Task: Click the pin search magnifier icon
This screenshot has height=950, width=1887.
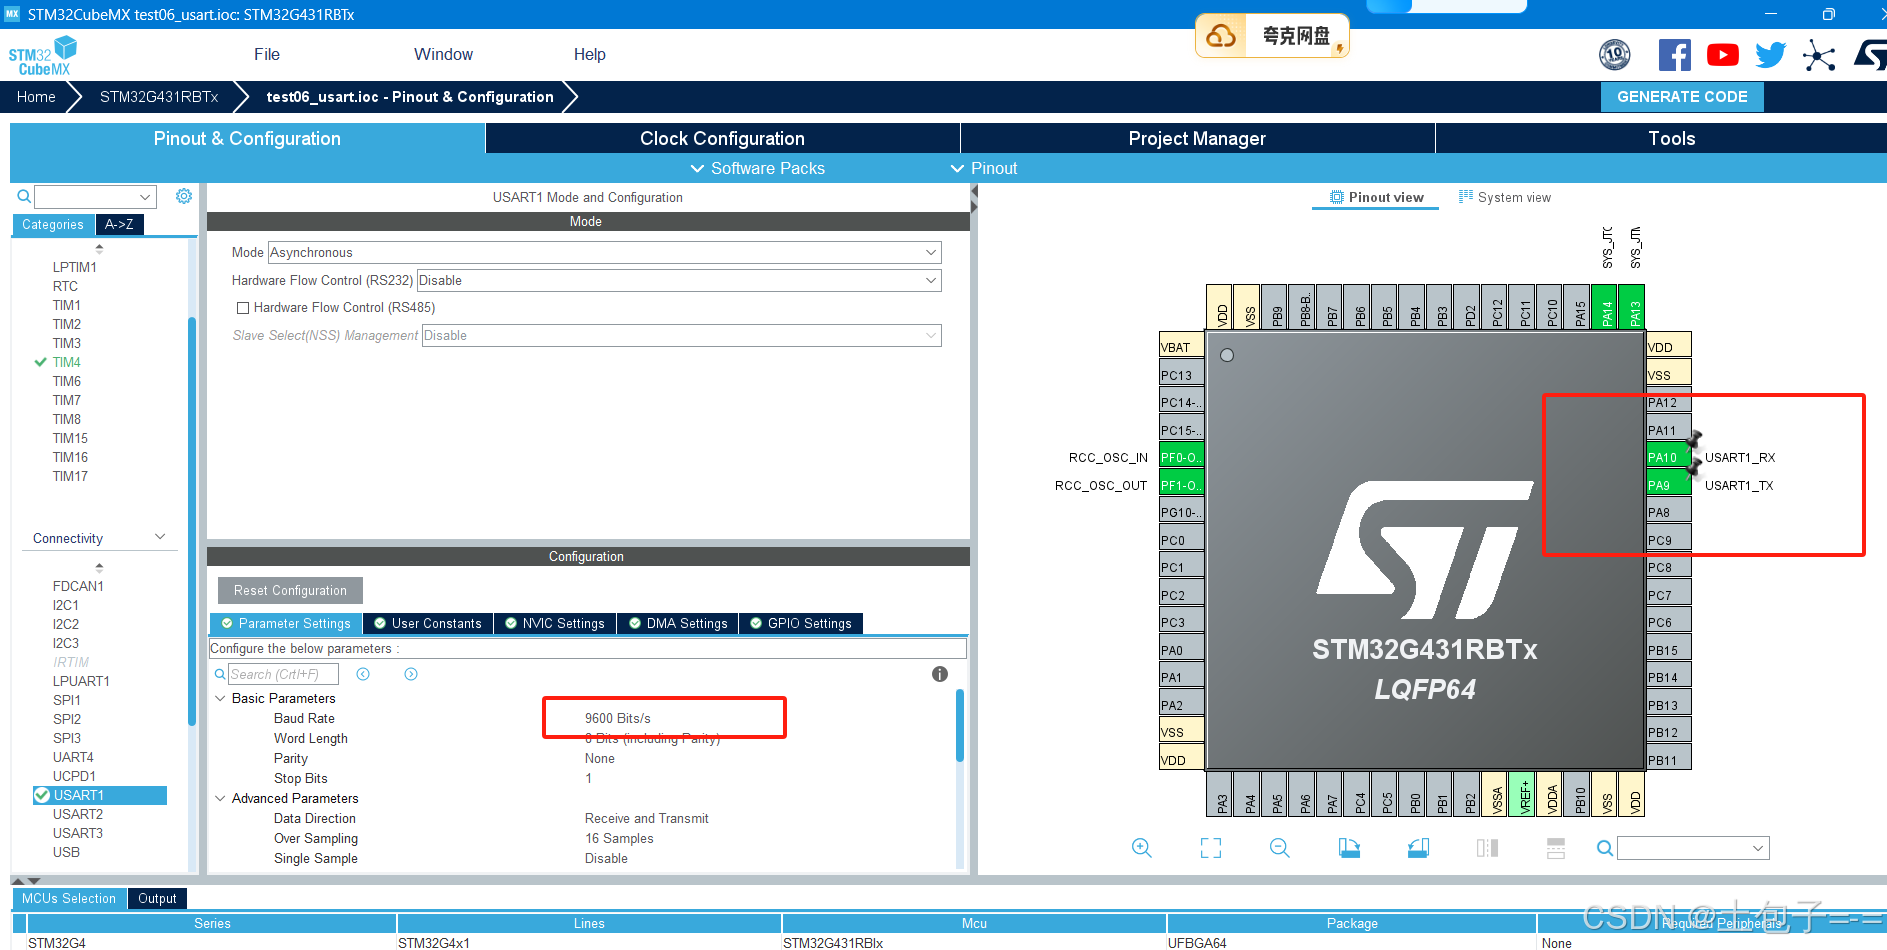Action: (x=1604, y=848)
